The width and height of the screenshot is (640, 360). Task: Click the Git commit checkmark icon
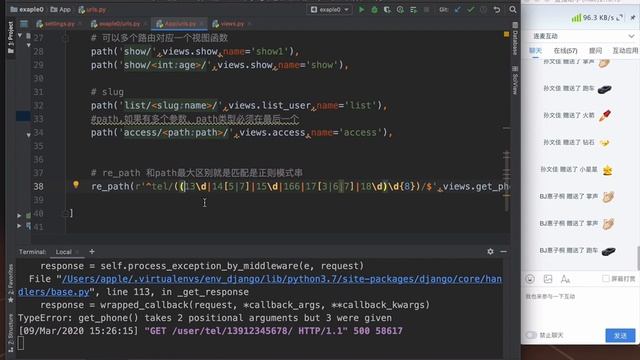click(x=471, y=9)
